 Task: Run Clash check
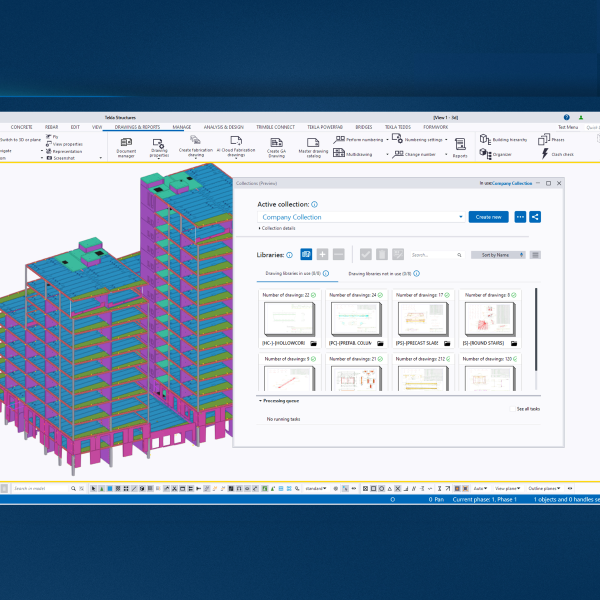557,154
